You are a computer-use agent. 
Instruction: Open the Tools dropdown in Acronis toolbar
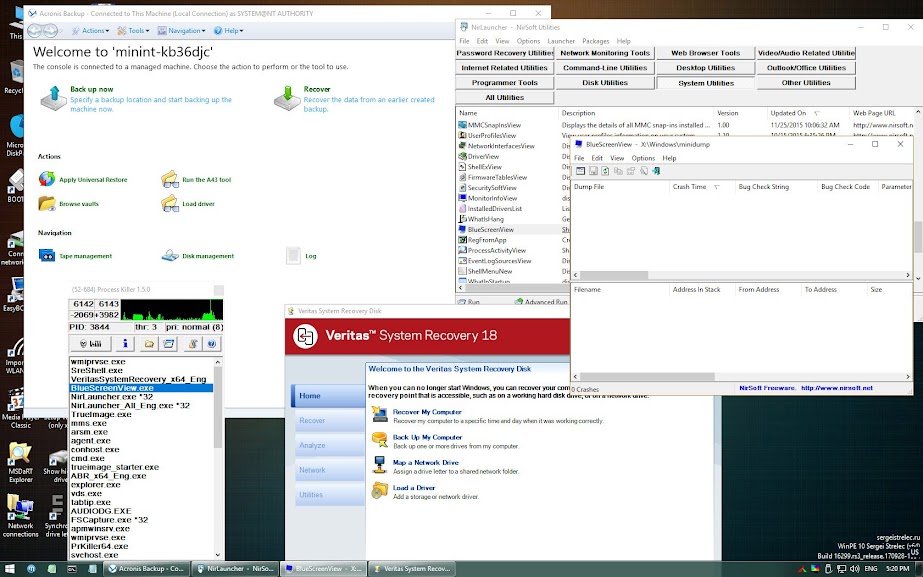(x=133, y=31)
